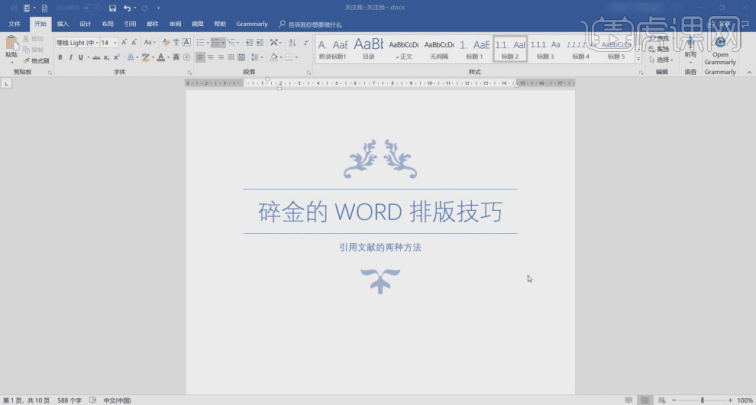Open the font name dropdown
The width and height of the screenshot is (756, 405).
point(96,42)
